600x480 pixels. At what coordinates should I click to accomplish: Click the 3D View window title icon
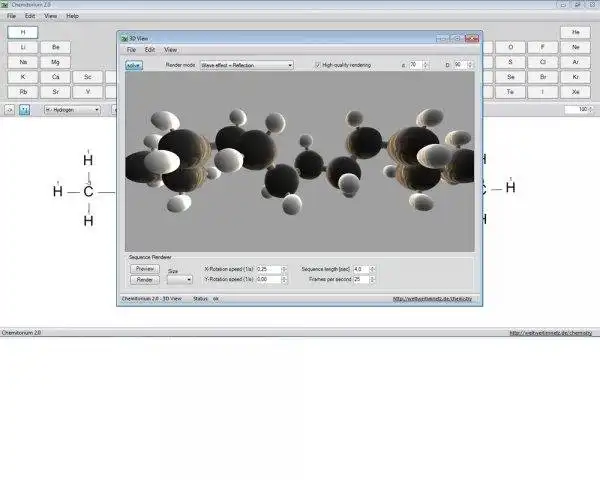(124, 38)
